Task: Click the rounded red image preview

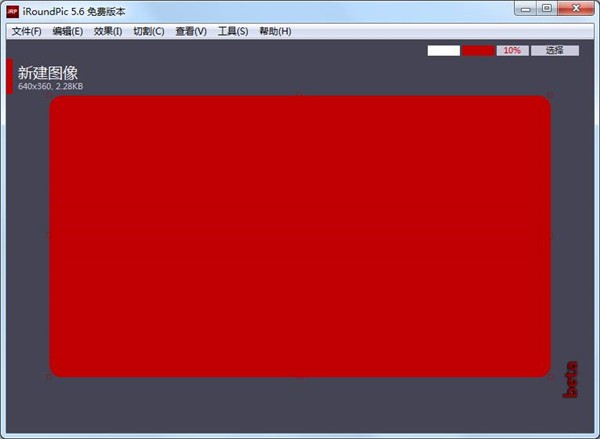Action: 300,236
